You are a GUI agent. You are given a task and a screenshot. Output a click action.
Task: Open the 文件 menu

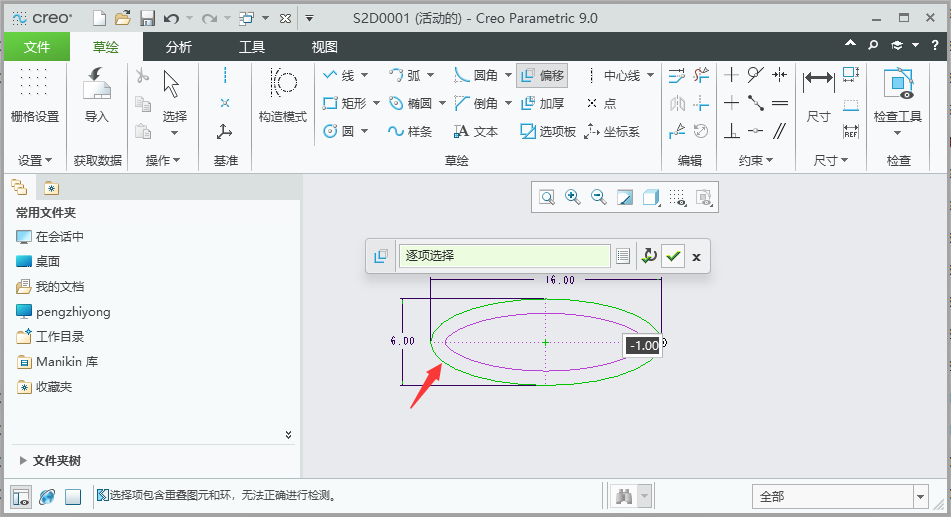[x=37, y=47]
